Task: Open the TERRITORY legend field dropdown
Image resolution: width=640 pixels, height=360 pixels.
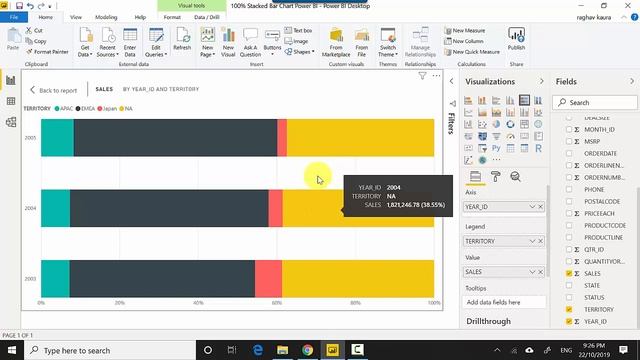Action: point(532,241)
